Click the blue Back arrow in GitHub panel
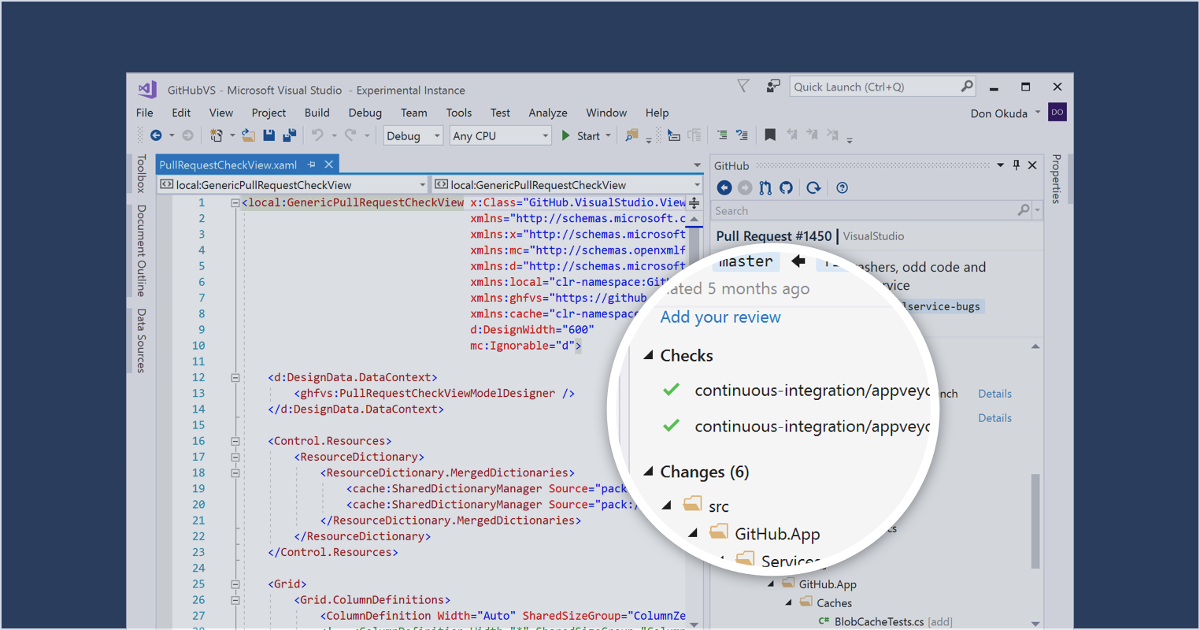The width and height of the screenshot is (1200, 630). (725, 188)
